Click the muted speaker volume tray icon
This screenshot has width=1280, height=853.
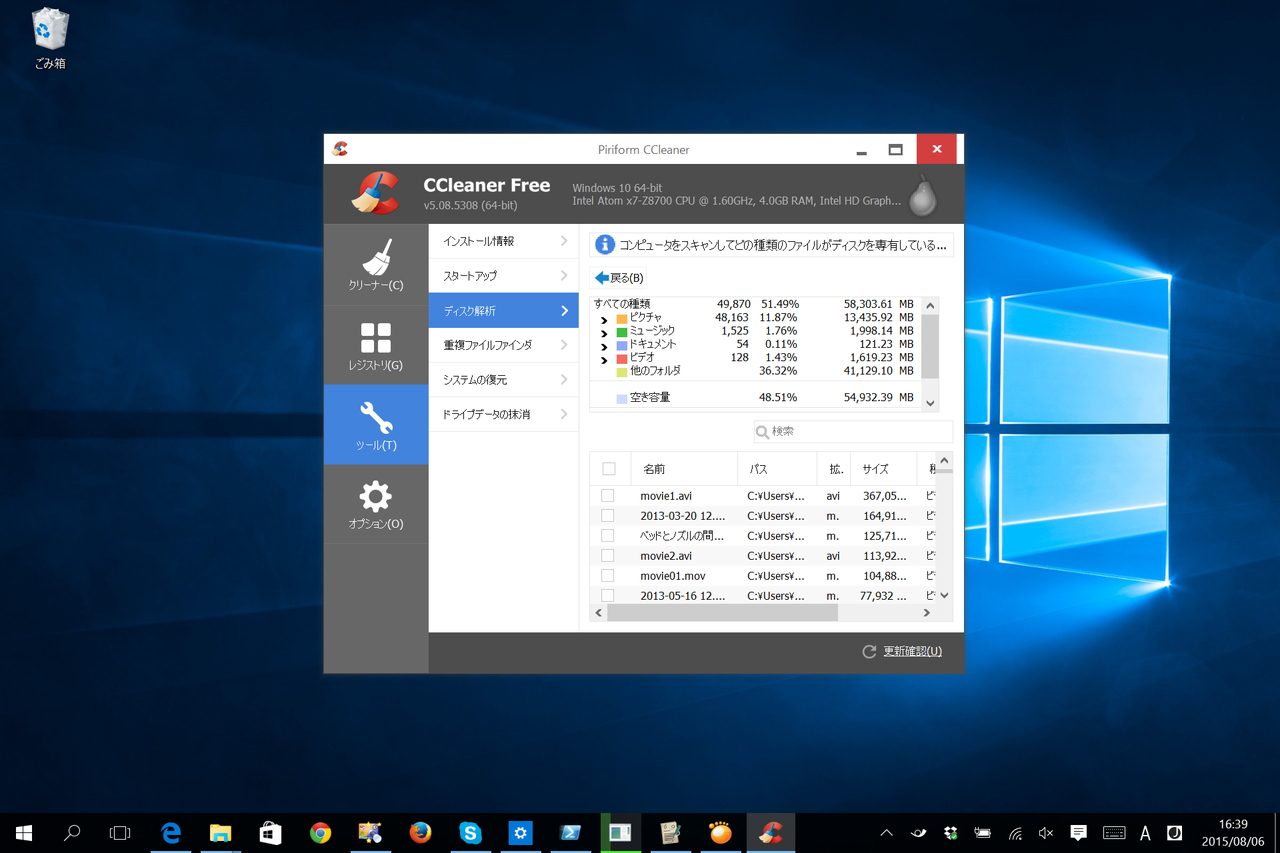[x=1046, y=832]
